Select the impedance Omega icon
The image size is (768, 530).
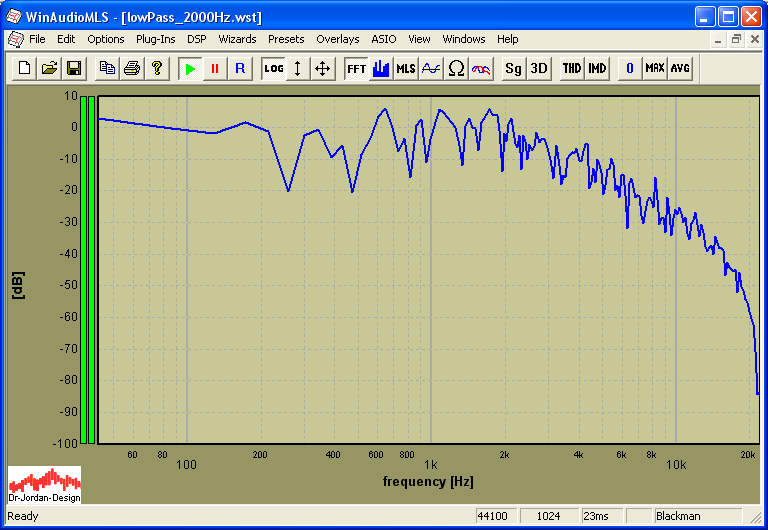click(x=456, y=68)
